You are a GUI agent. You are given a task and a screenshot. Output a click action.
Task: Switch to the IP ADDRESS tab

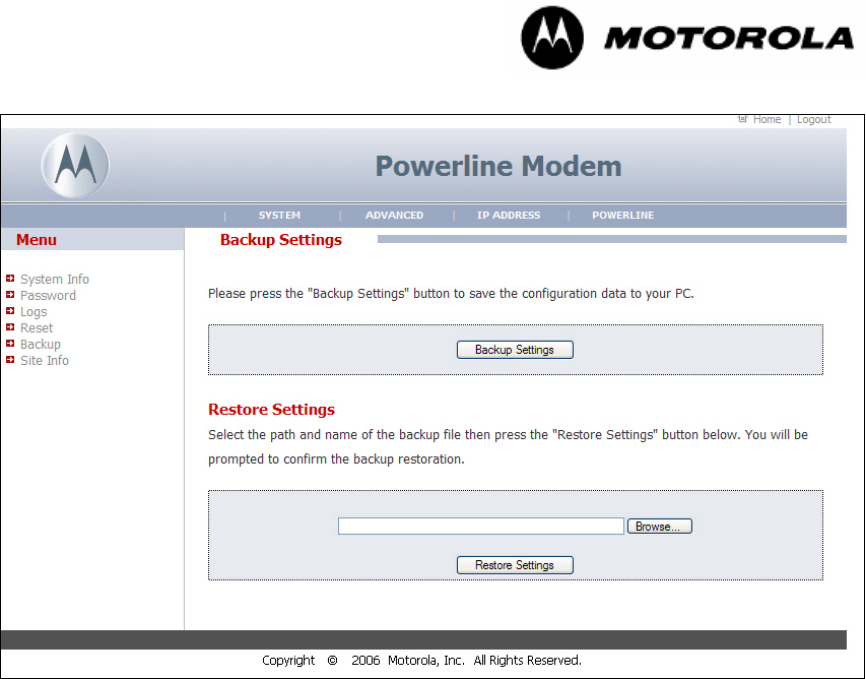click(509, 215)
